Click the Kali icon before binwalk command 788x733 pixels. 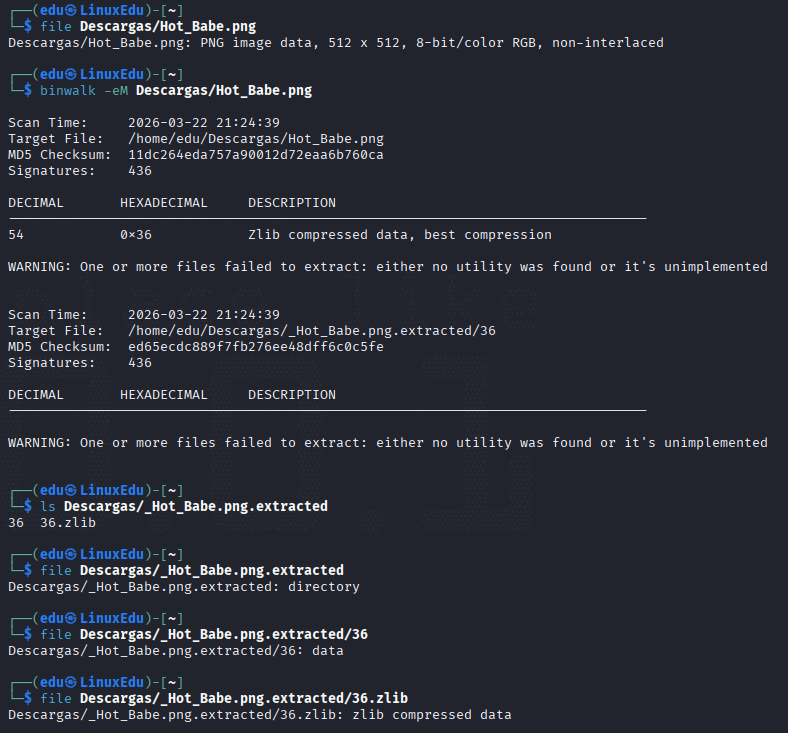click(71, 74)
